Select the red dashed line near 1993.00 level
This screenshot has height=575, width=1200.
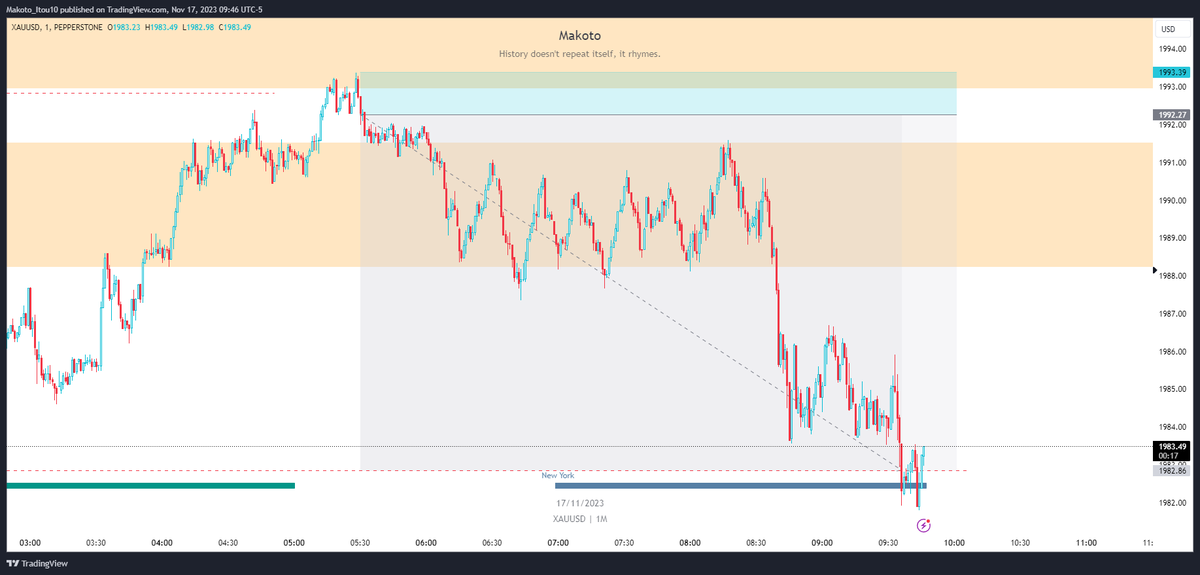[x=140, y=93]
